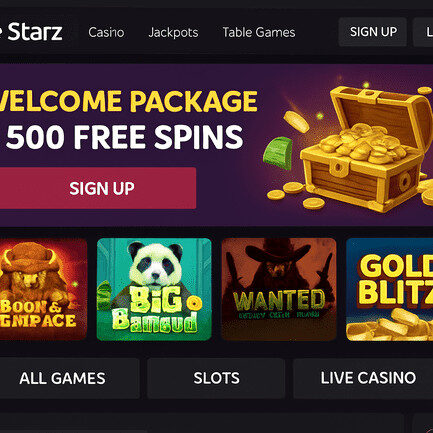Click the Starz logo in header
Viewport: 433px width, 433px height.
coord(31,32)
